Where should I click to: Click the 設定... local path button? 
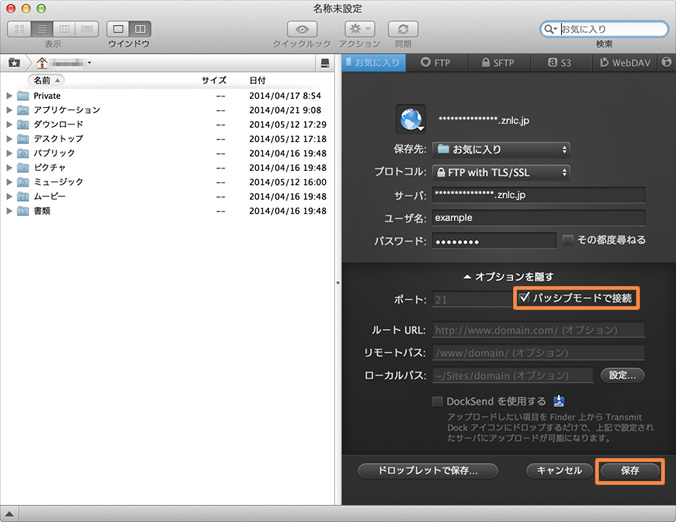(x=622, y=375)
